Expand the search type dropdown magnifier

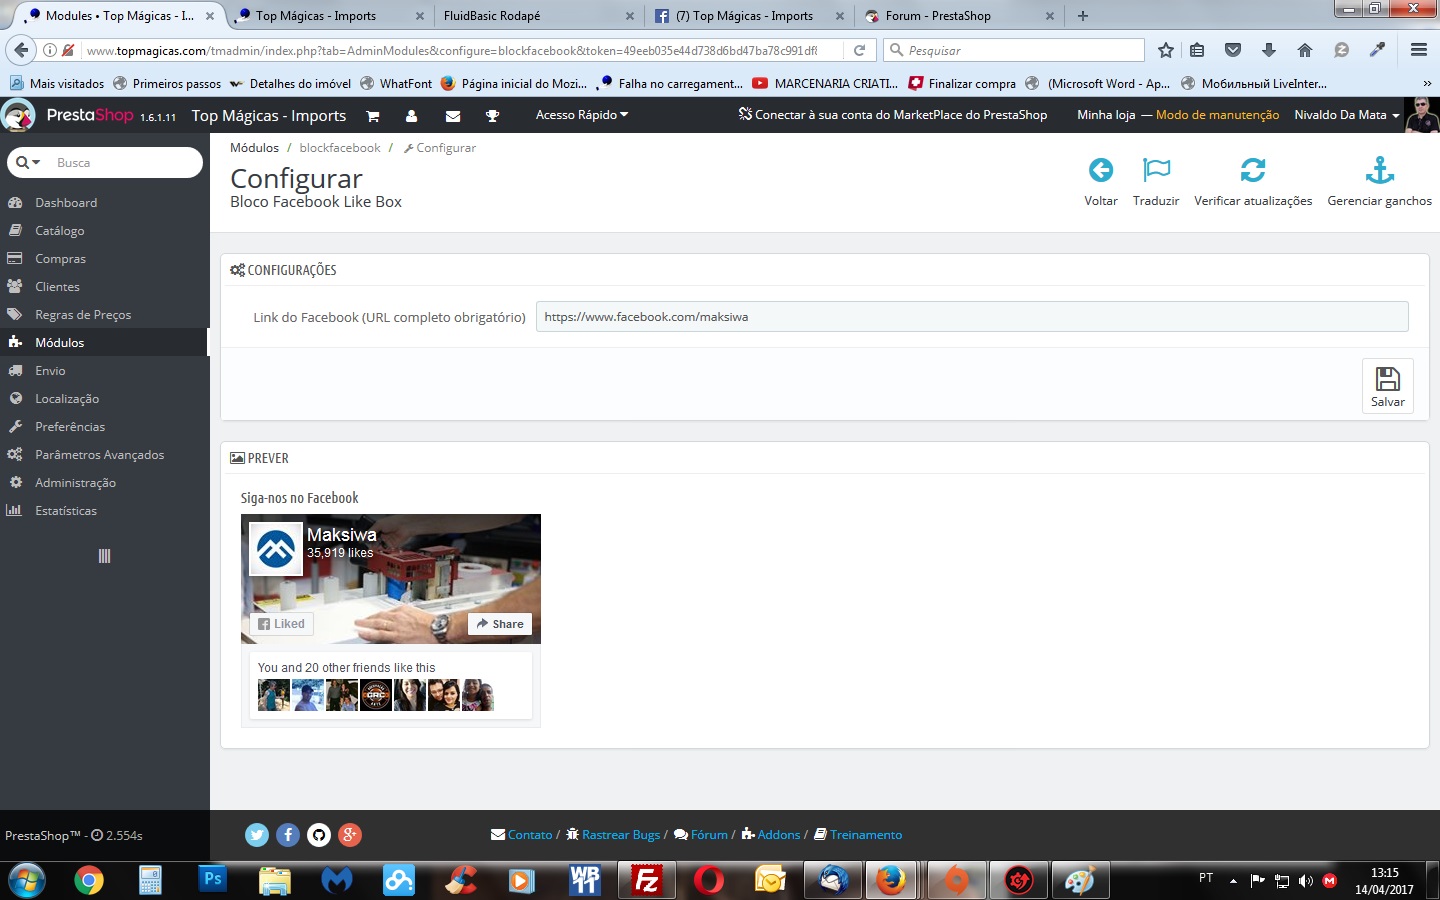point(28,162)
